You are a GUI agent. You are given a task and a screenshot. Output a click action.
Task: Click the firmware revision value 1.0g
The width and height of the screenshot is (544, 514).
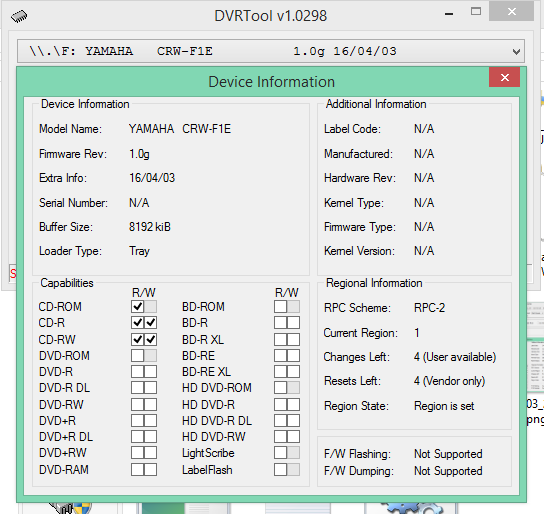coord(139,154)
